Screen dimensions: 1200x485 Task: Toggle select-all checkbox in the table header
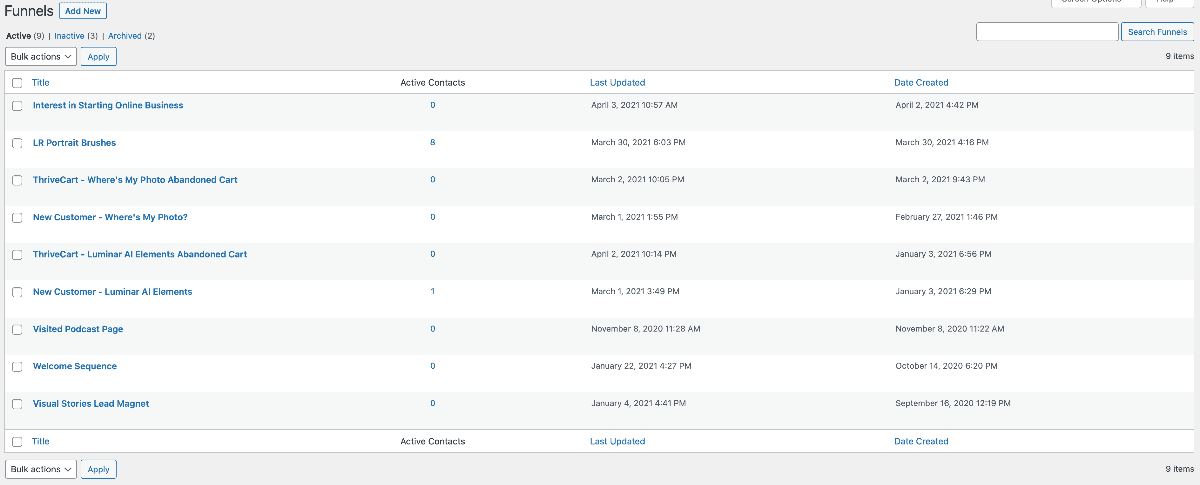[x=17, y=83]
